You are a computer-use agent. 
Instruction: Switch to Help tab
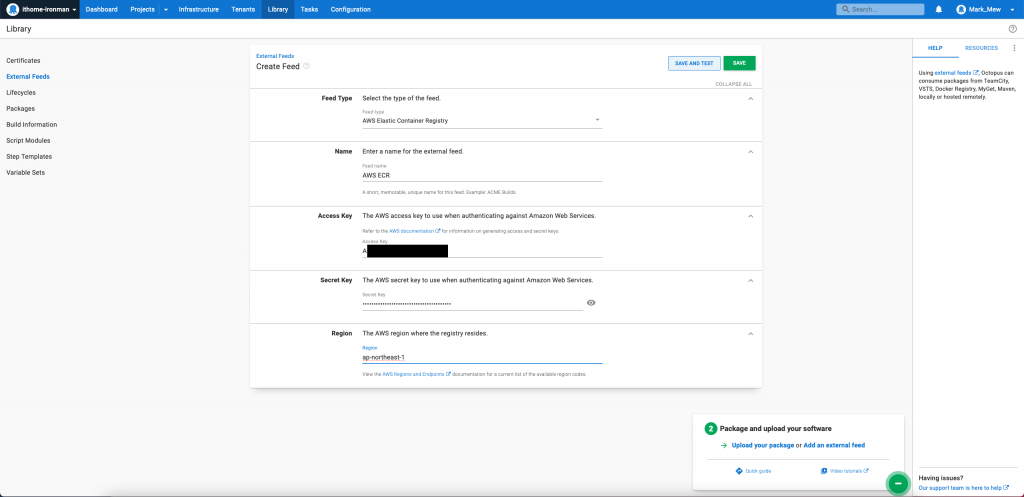(x=935, y=48)
